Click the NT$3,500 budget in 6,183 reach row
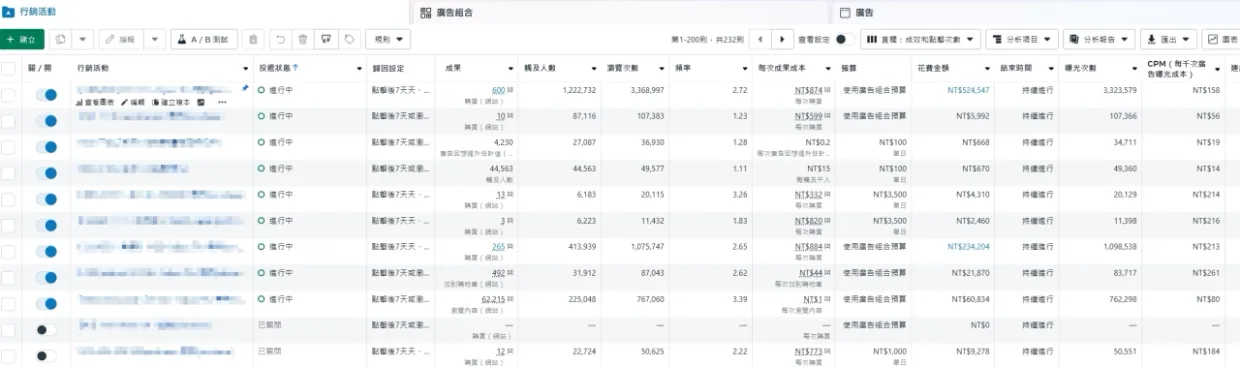The width and height of the screenshot is (1240, 367). [889, 194]
